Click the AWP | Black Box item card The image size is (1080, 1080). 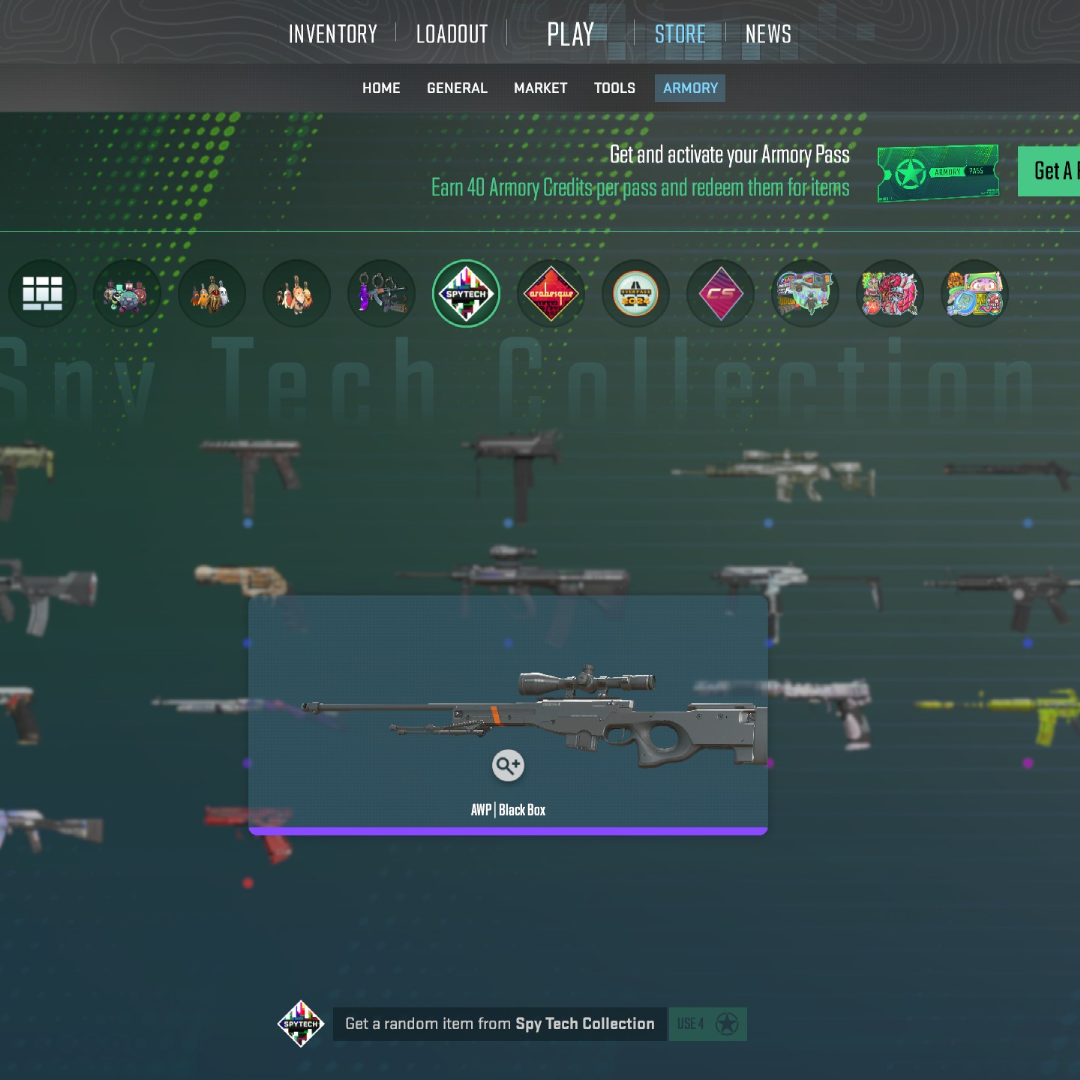508,715
